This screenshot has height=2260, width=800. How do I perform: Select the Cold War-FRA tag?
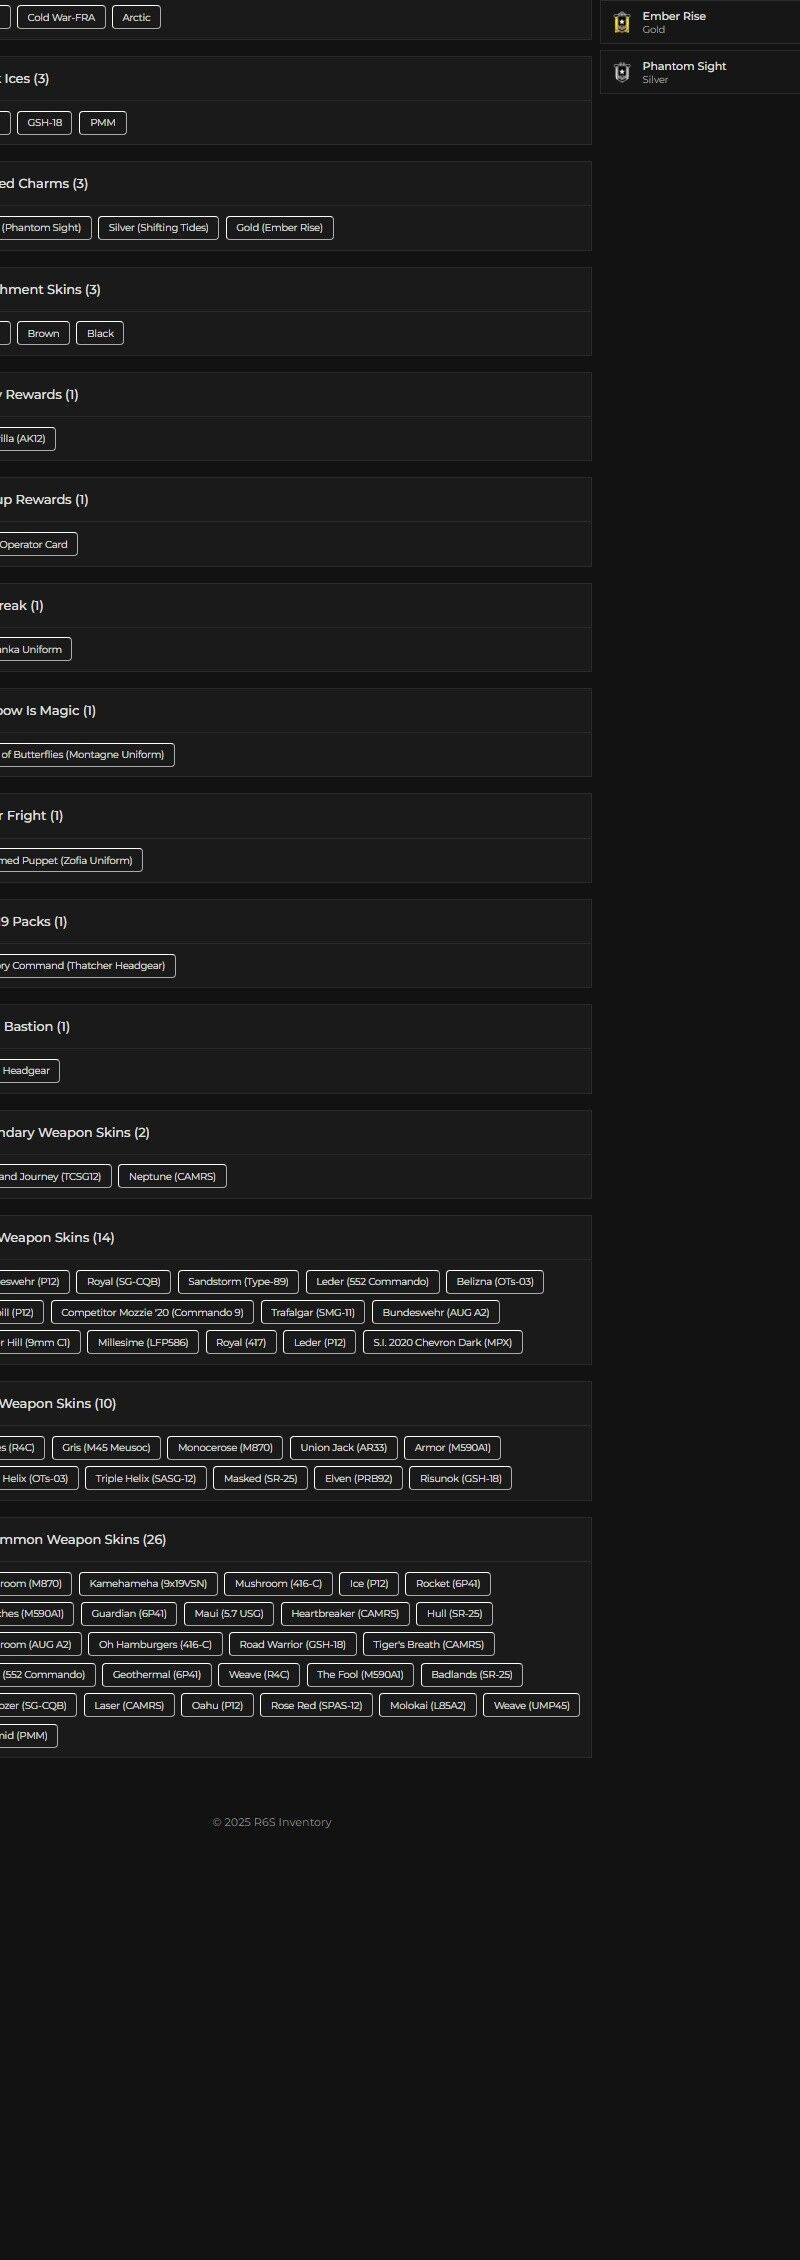tap(61, 17)
